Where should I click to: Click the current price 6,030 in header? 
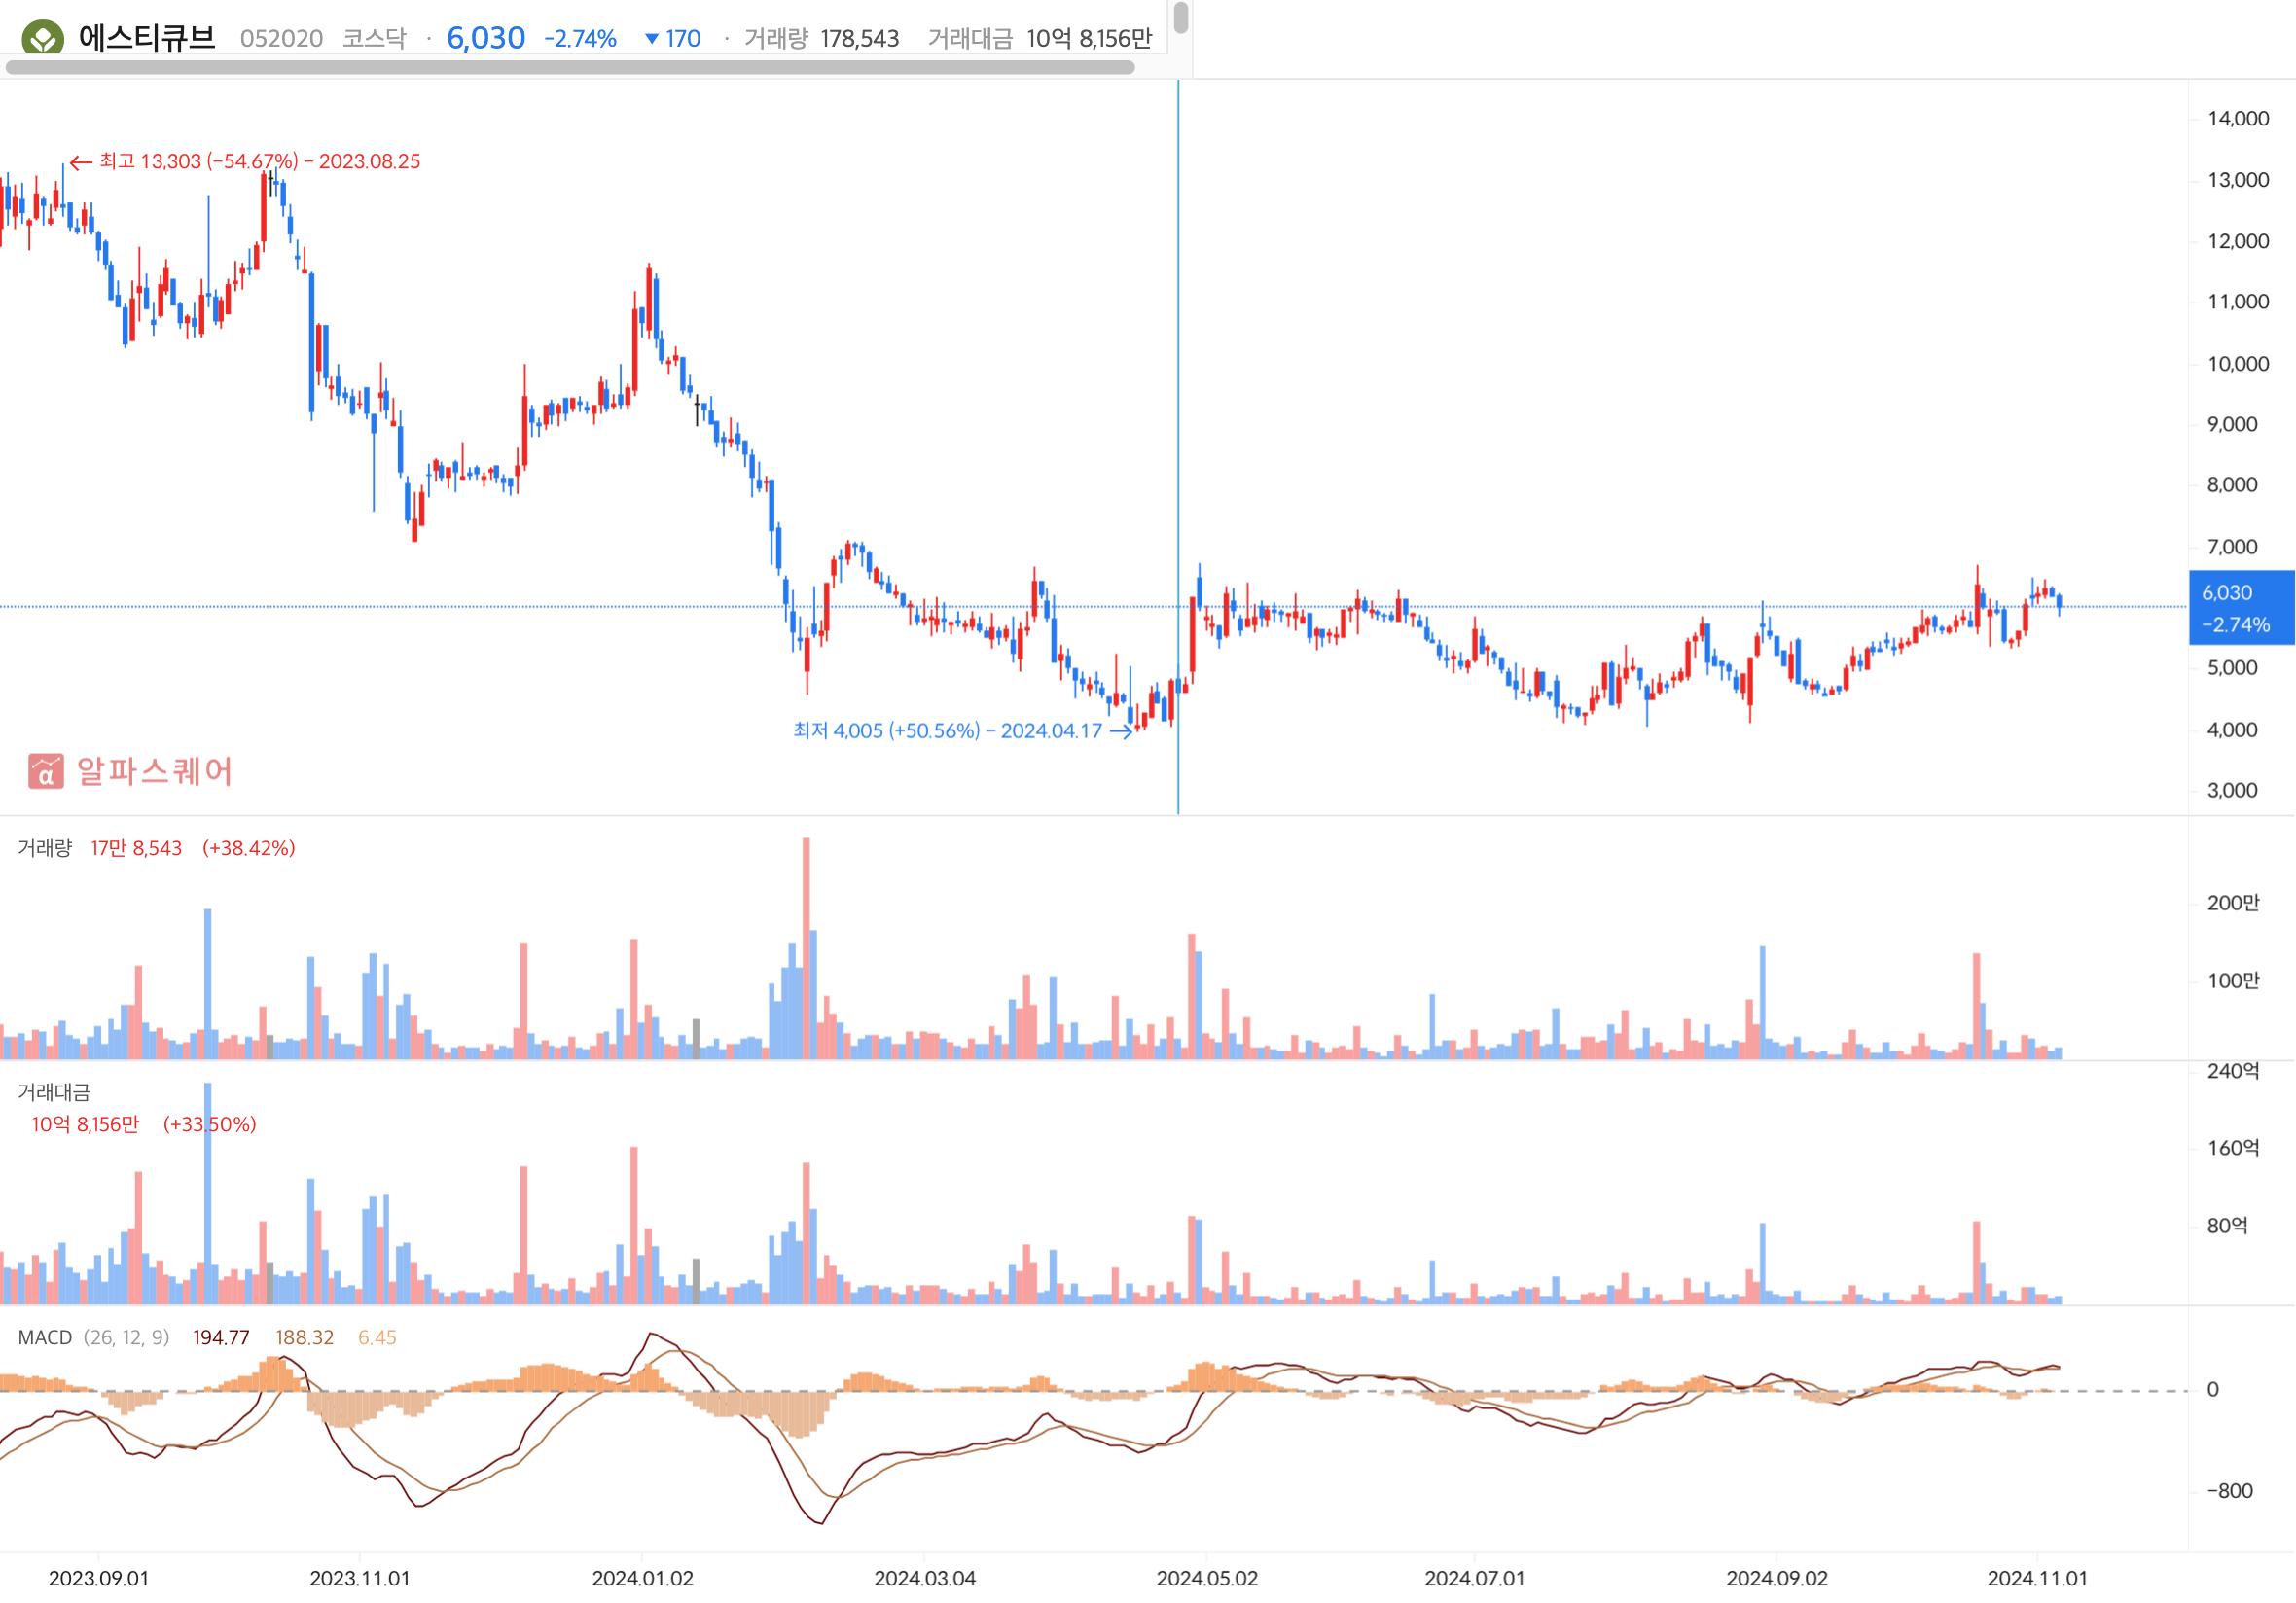tap(486, 38)
